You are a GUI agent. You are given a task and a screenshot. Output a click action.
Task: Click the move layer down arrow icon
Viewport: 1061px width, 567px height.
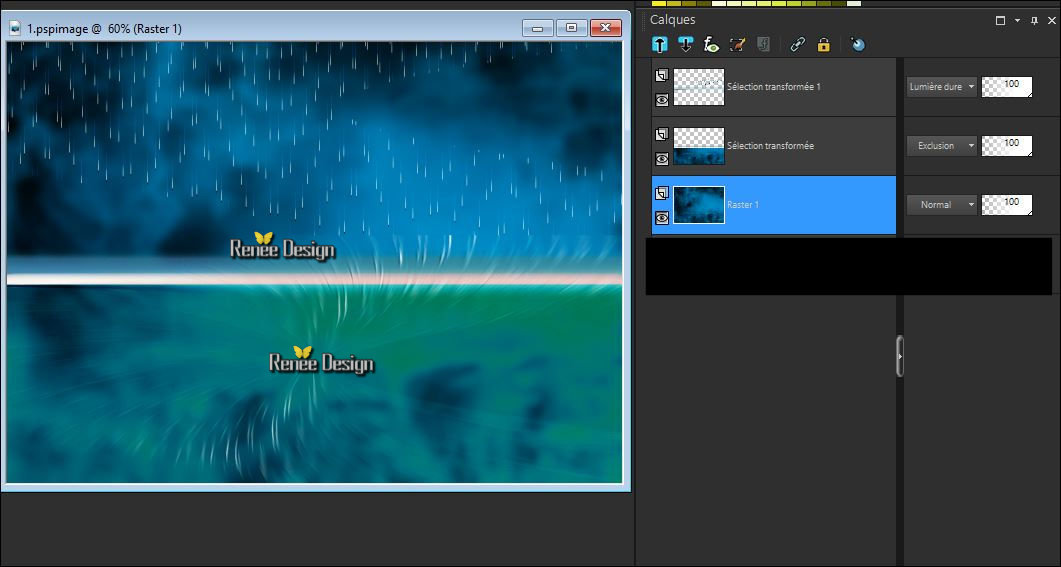pos(685,45)
